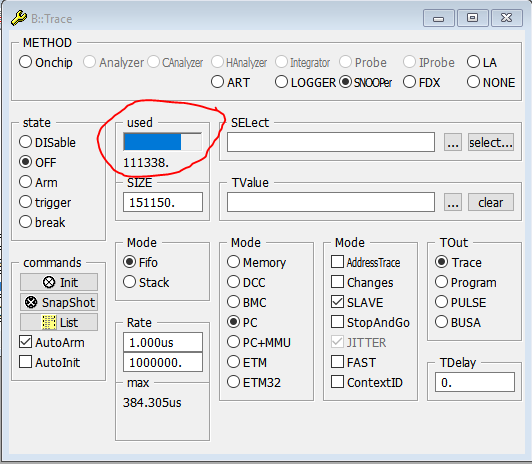Uncheck the SLAVE mode option
The image size is (532, 464).
point(337,302)
